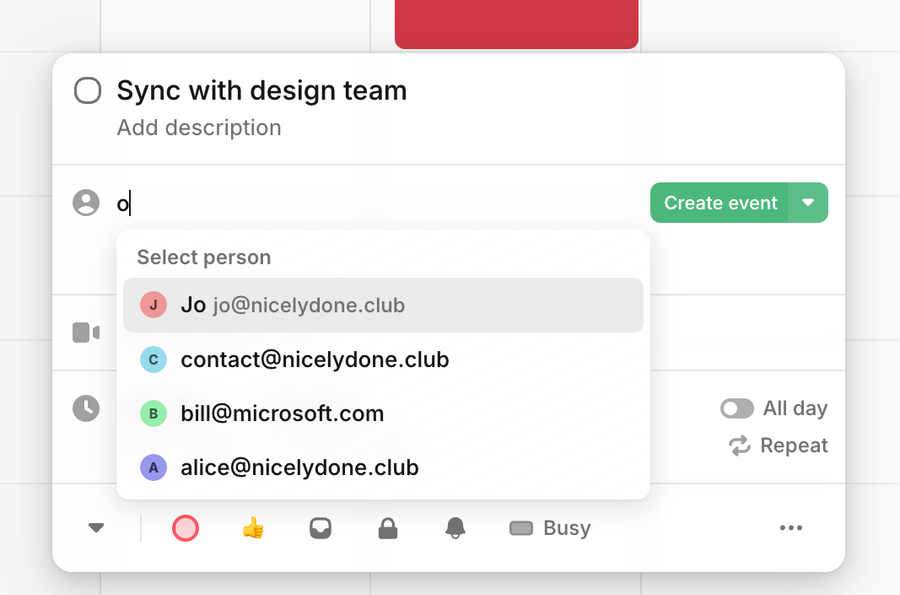Collapse the panel with the bottom-left chevron
This screenshot has width=900, height=595.
96,528
